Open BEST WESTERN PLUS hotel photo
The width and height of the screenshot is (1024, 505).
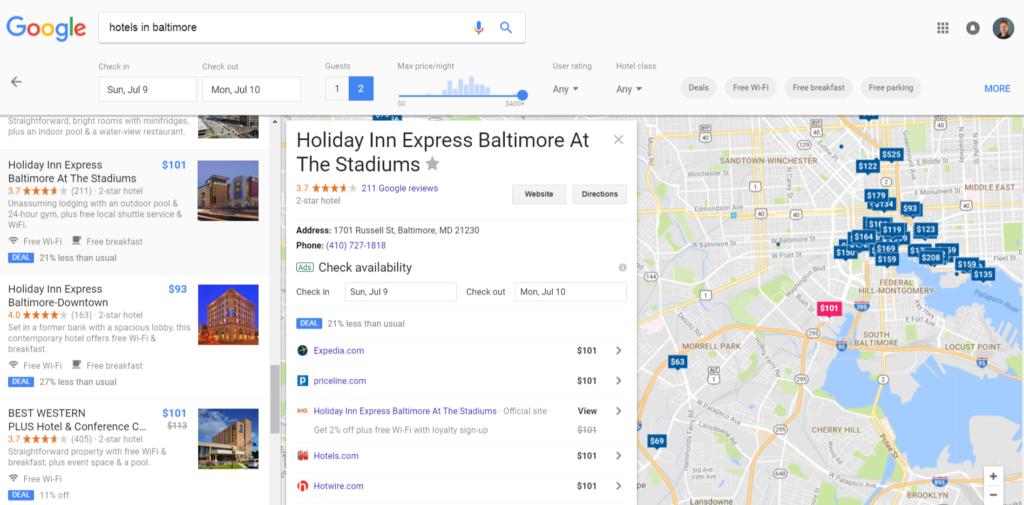pyautogui.click(x=228, y=438)
